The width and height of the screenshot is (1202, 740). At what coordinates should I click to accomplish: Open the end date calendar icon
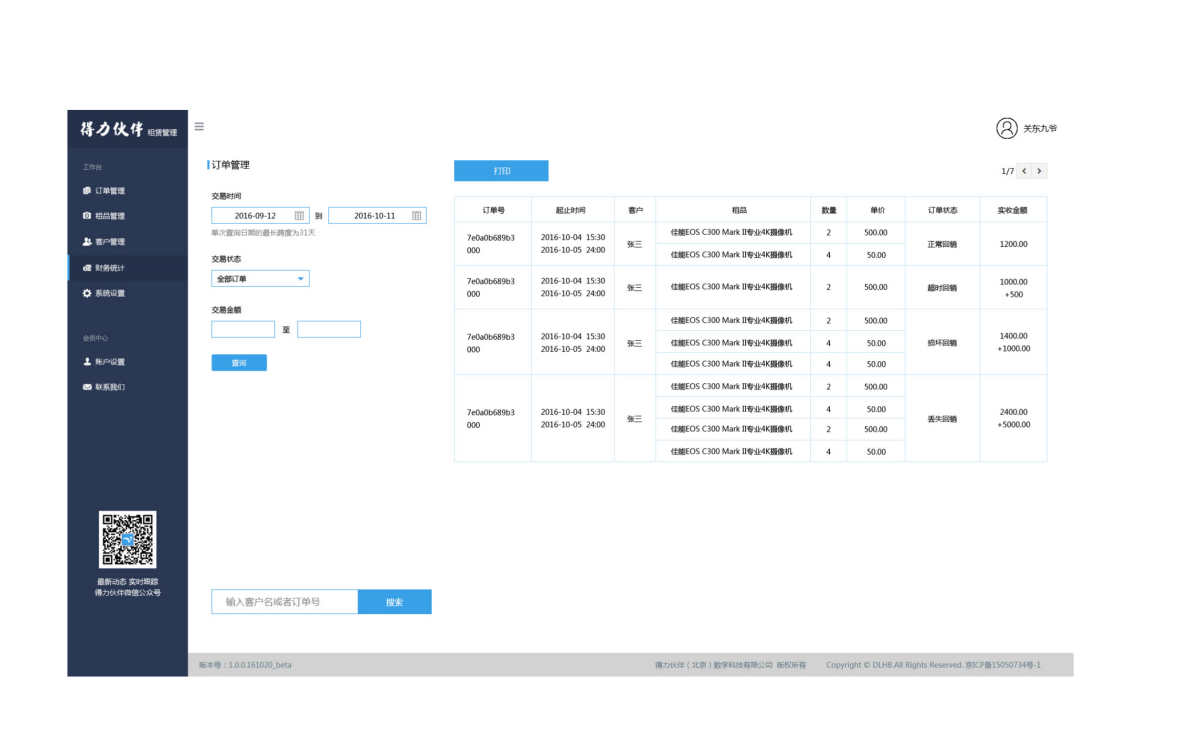pyautogui.click(x=416, y=215)
